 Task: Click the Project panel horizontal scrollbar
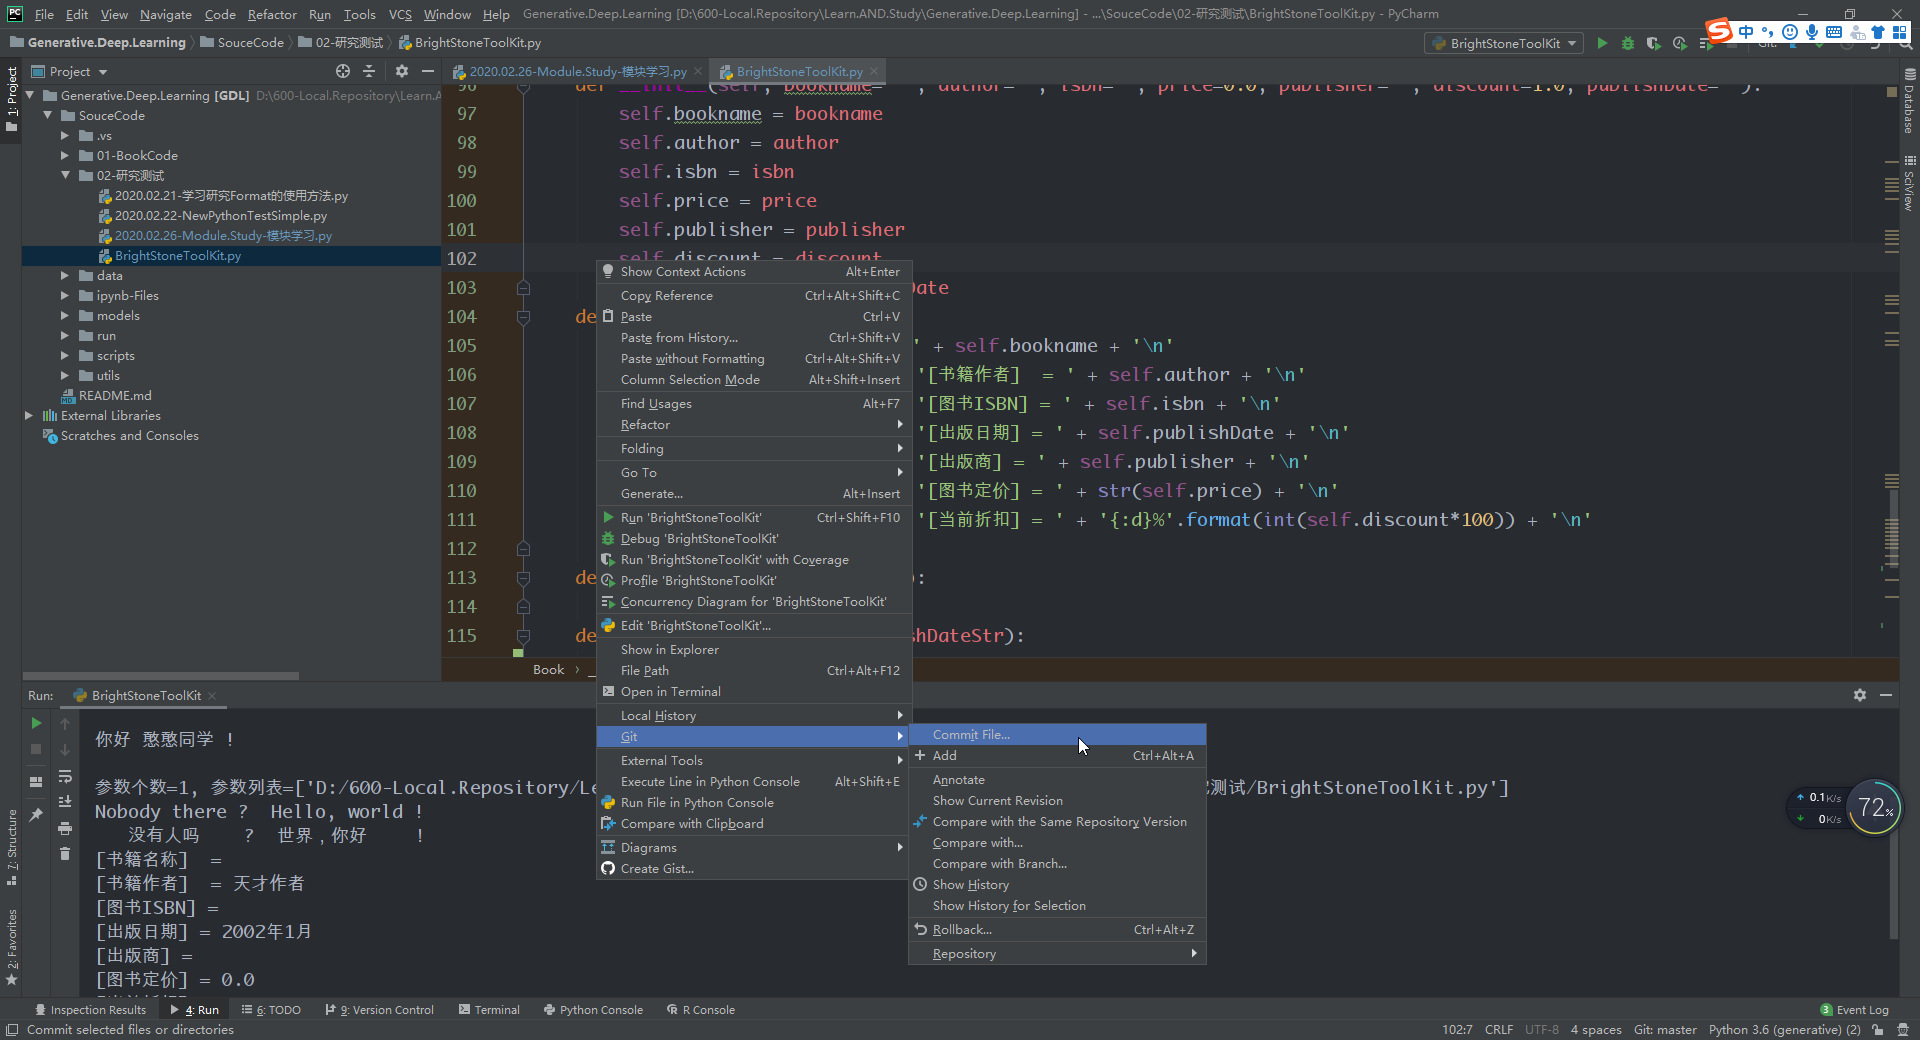(160, 676)
